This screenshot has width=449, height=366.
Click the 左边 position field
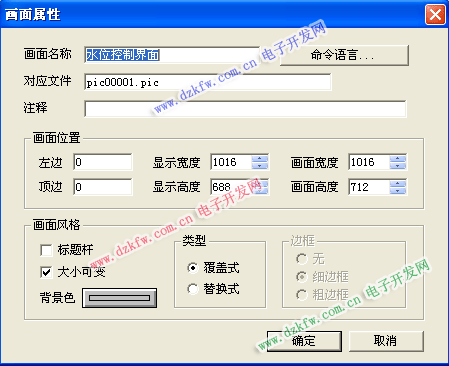pos(103,162)
